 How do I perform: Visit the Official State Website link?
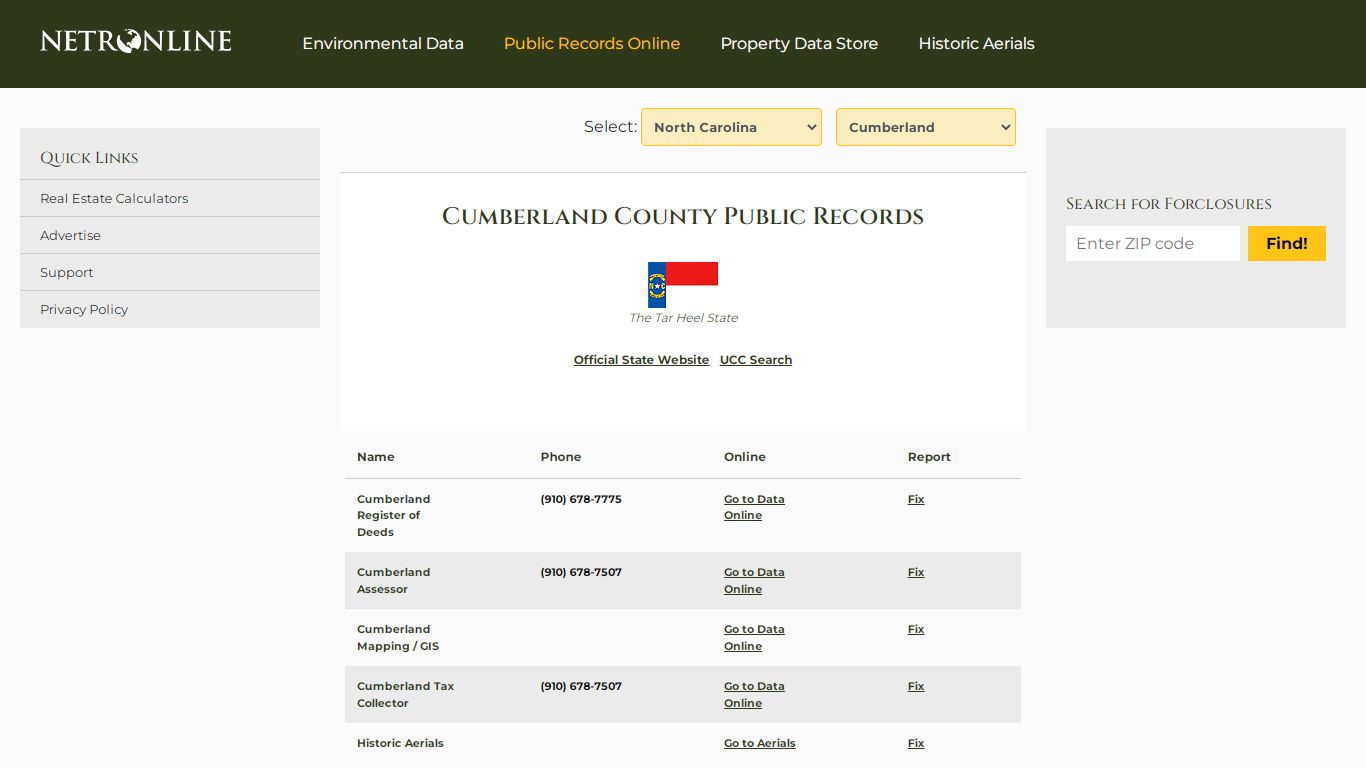(641, 360)
